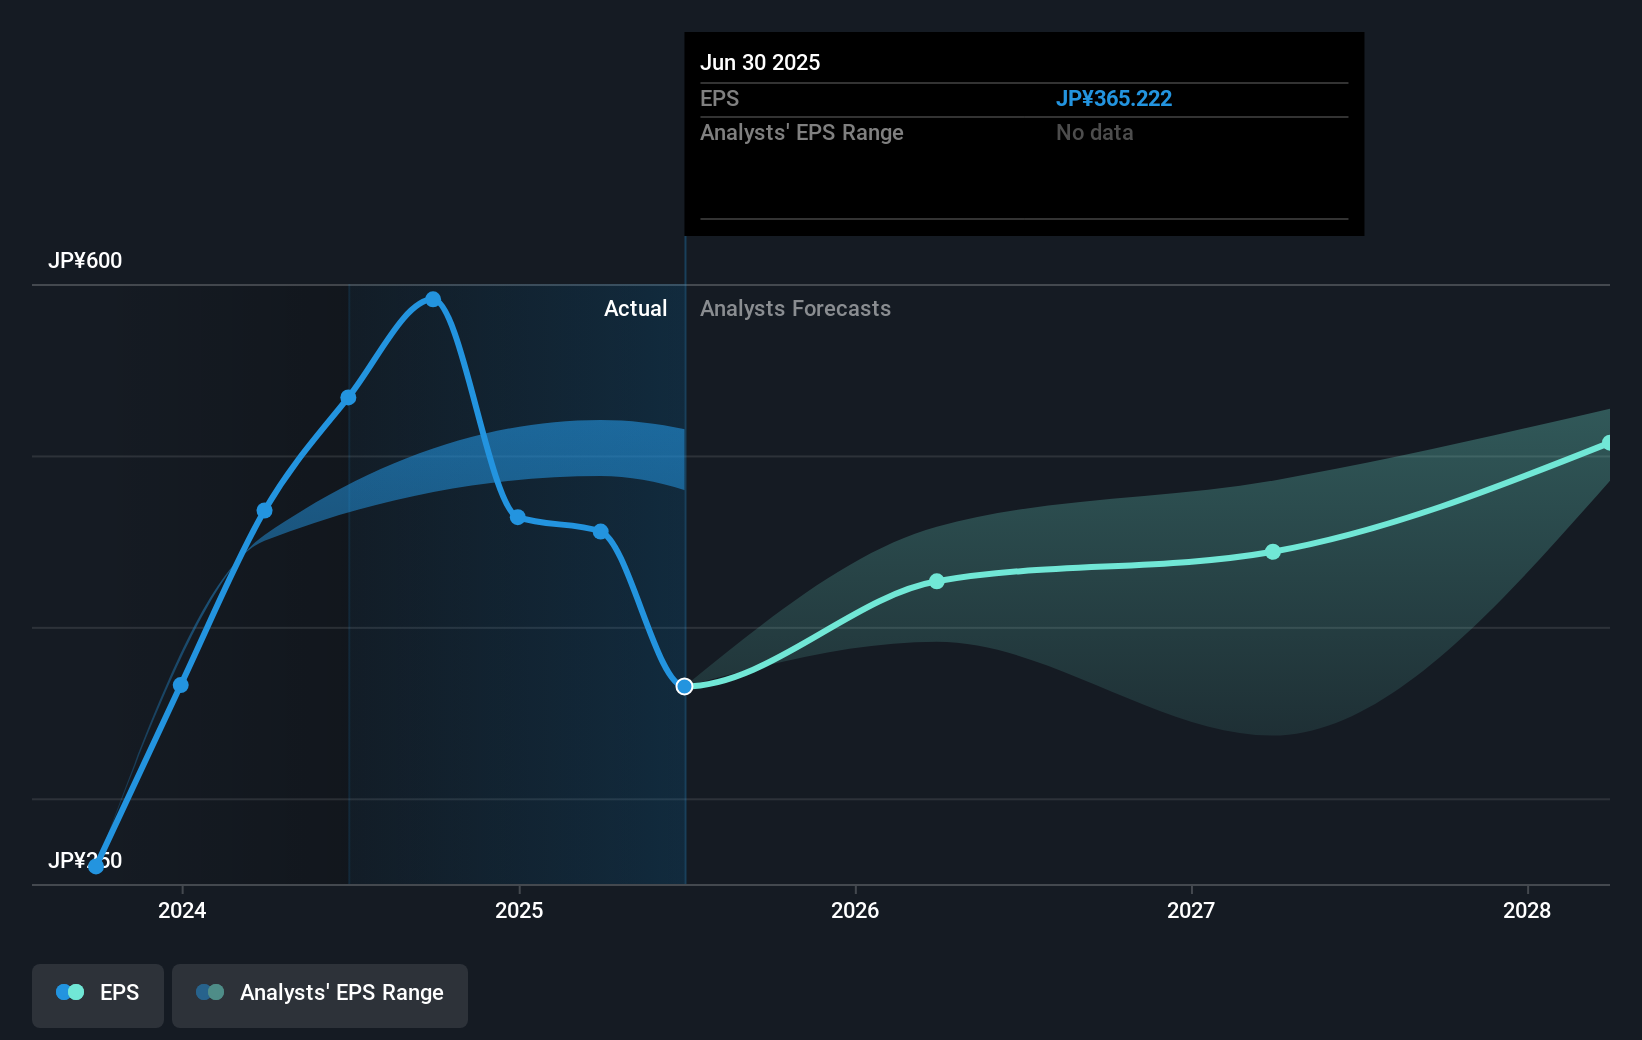Click the 2026 forecast EPS data point
Viewport: 1642px width, 1040px height.
coord(937,581)
